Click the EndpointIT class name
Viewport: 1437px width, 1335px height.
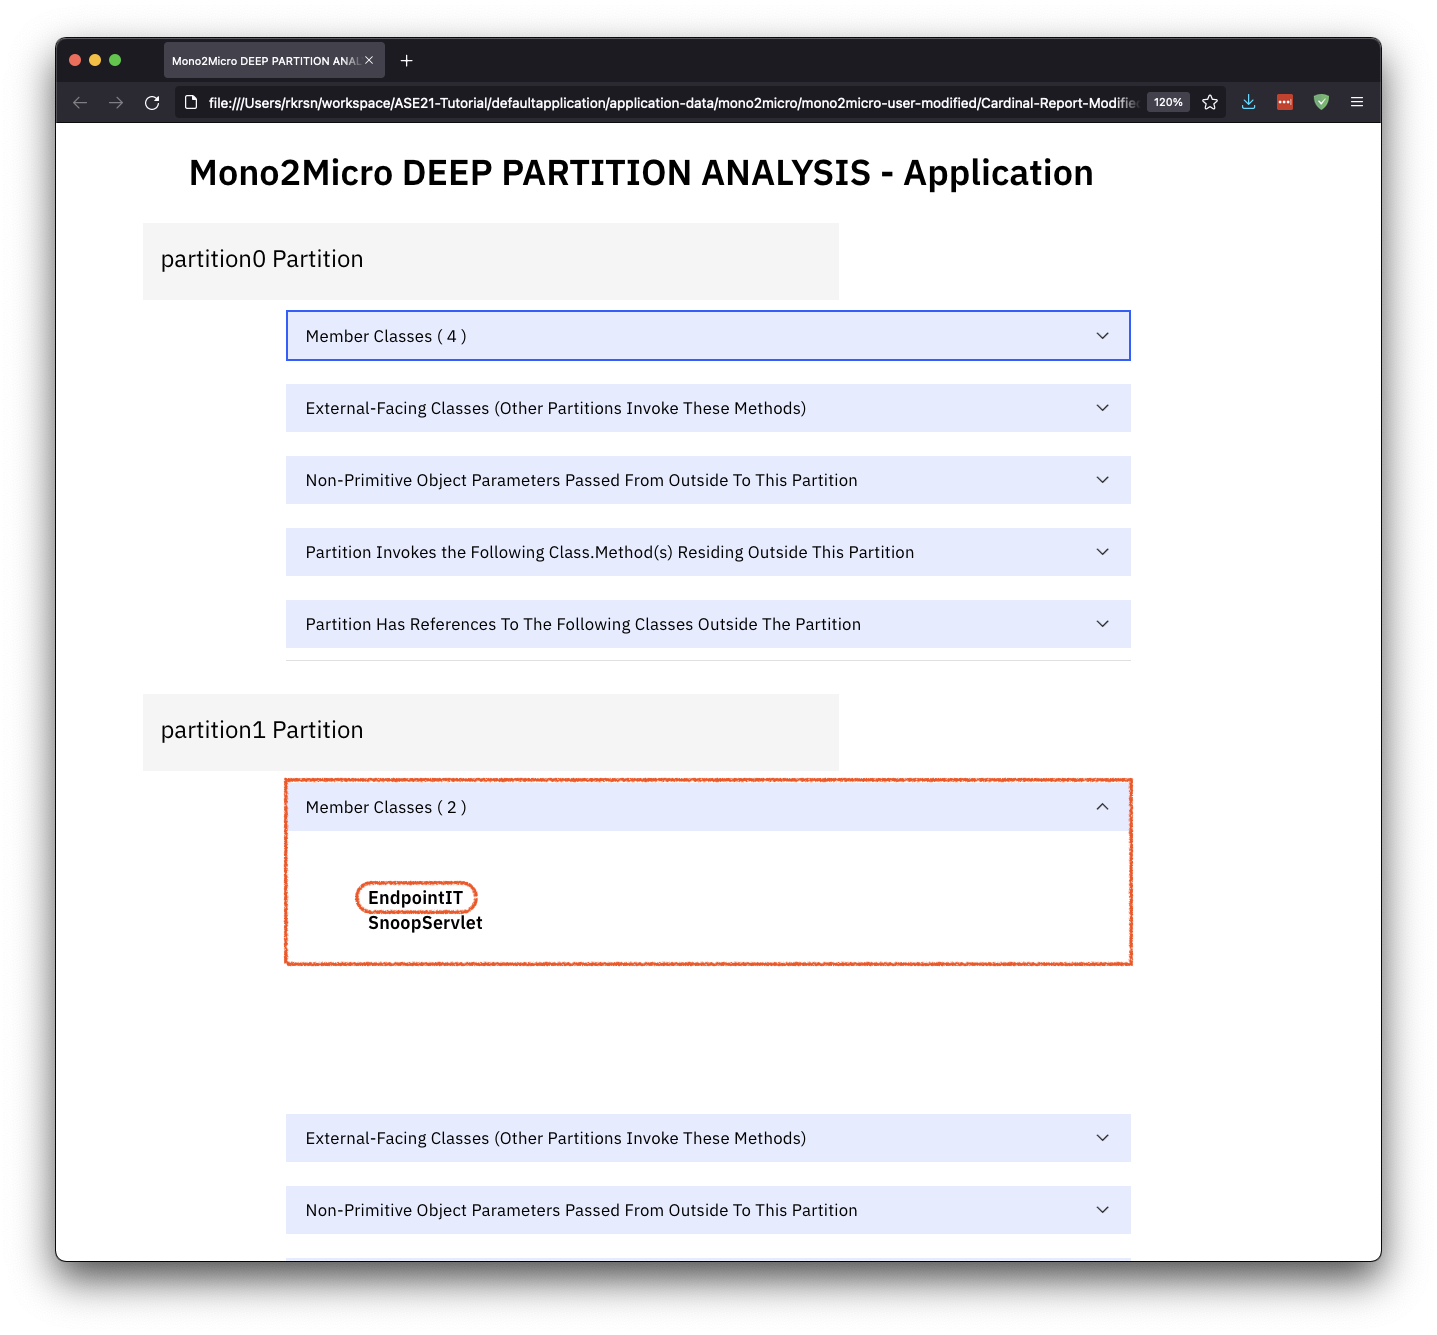[x=416, y=898]
